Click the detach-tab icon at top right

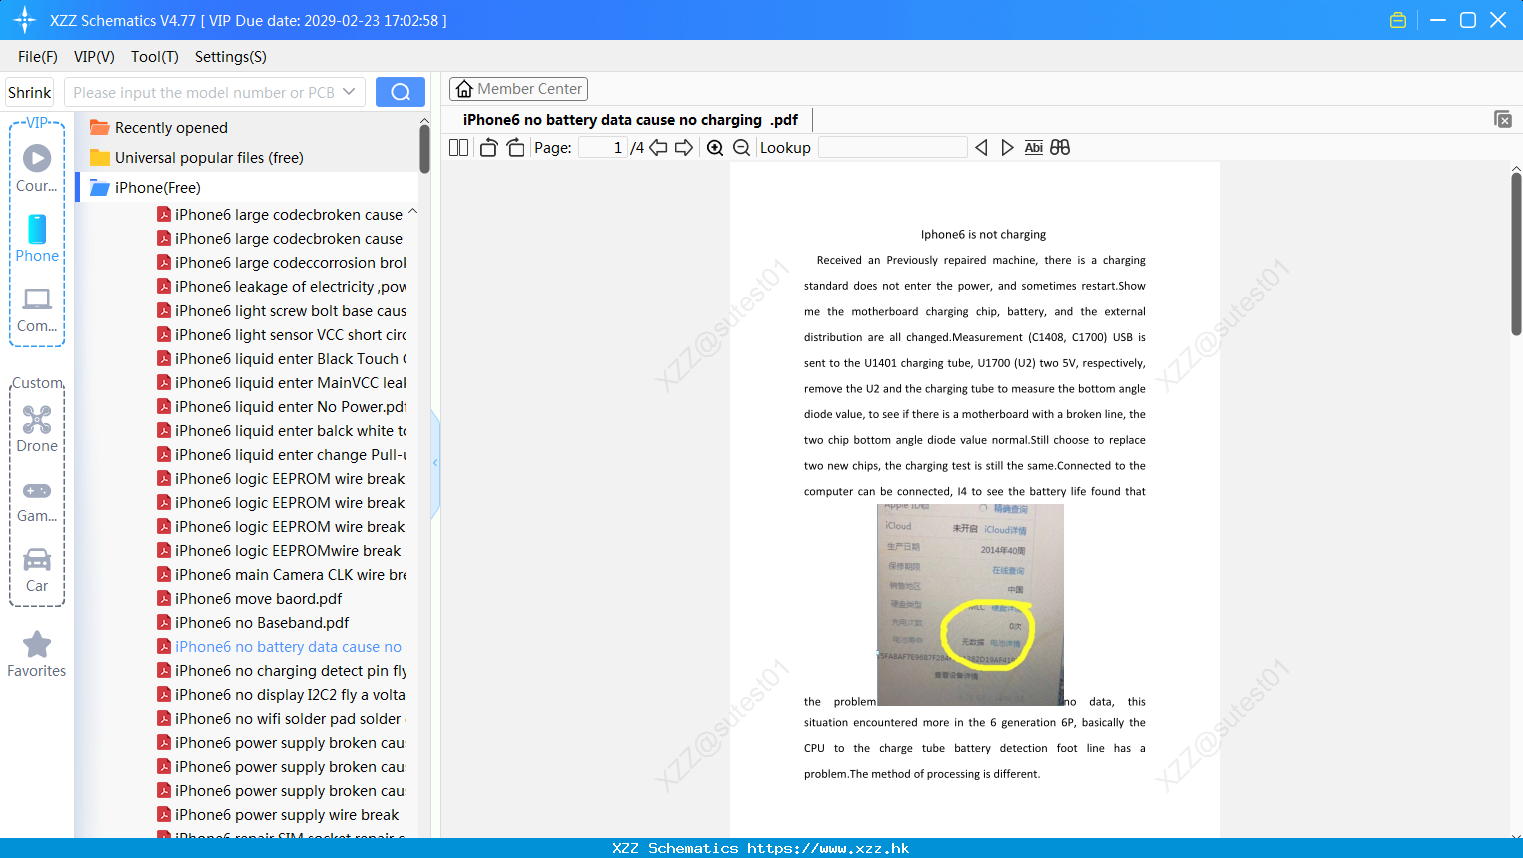pyautogui.click(x=1503, y=119)
